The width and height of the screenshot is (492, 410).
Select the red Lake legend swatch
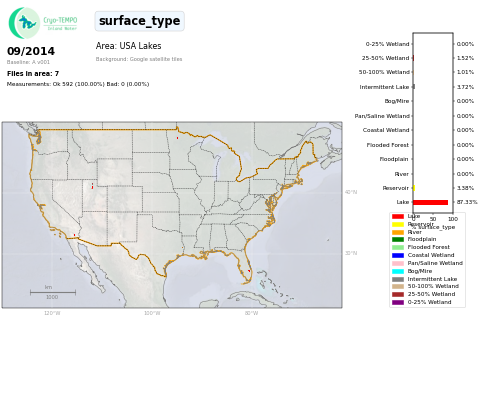398,217
